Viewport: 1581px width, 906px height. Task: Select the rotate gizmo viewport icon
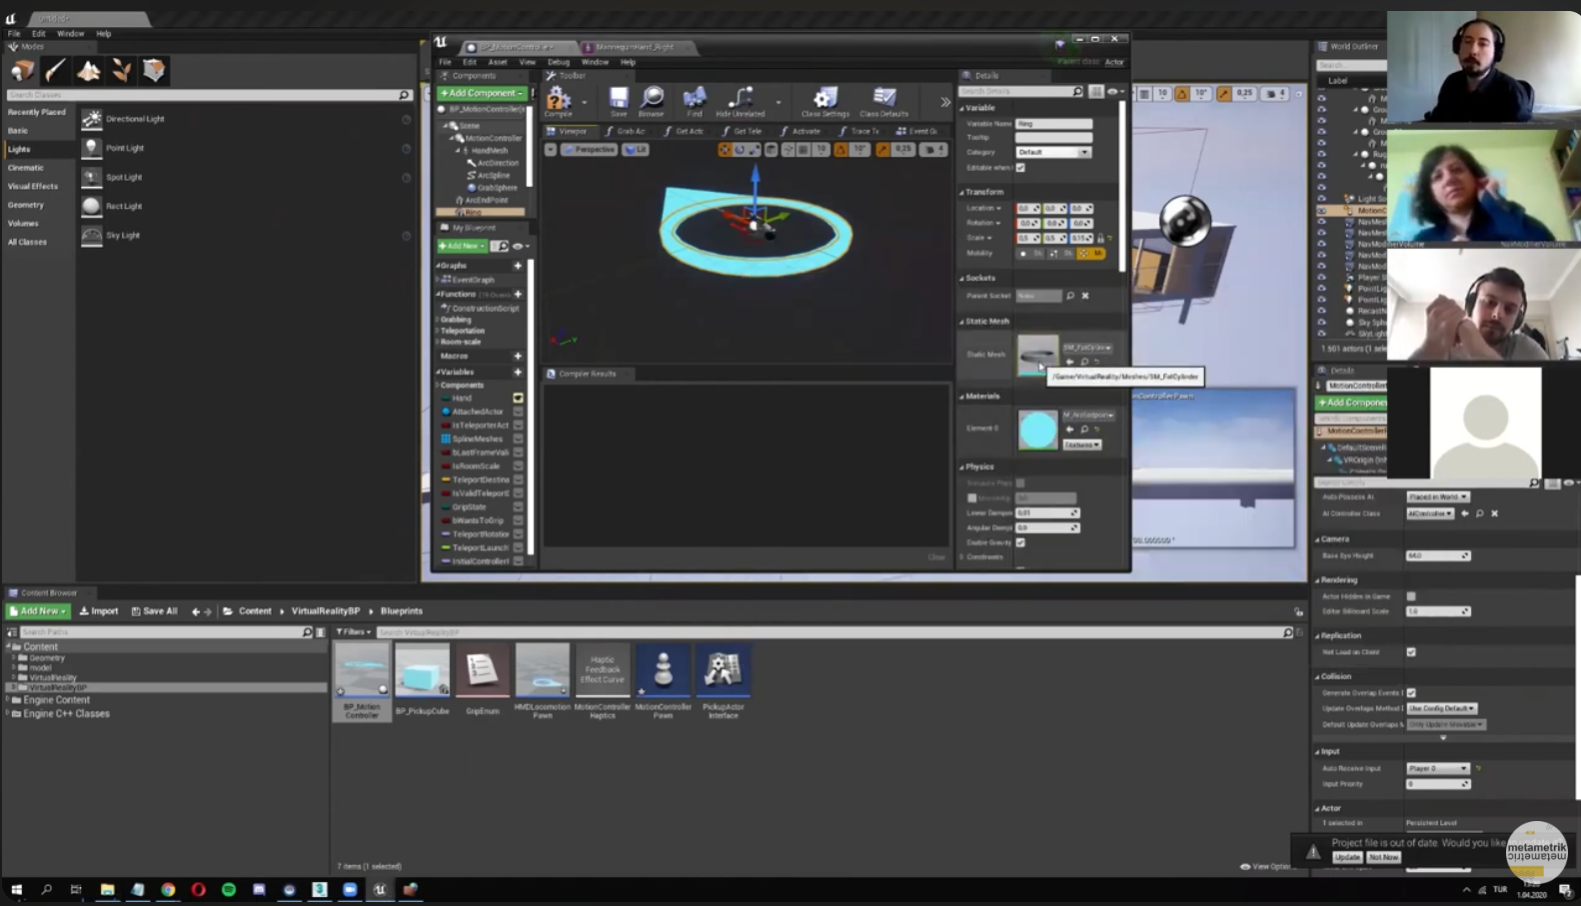pos(740,149)
